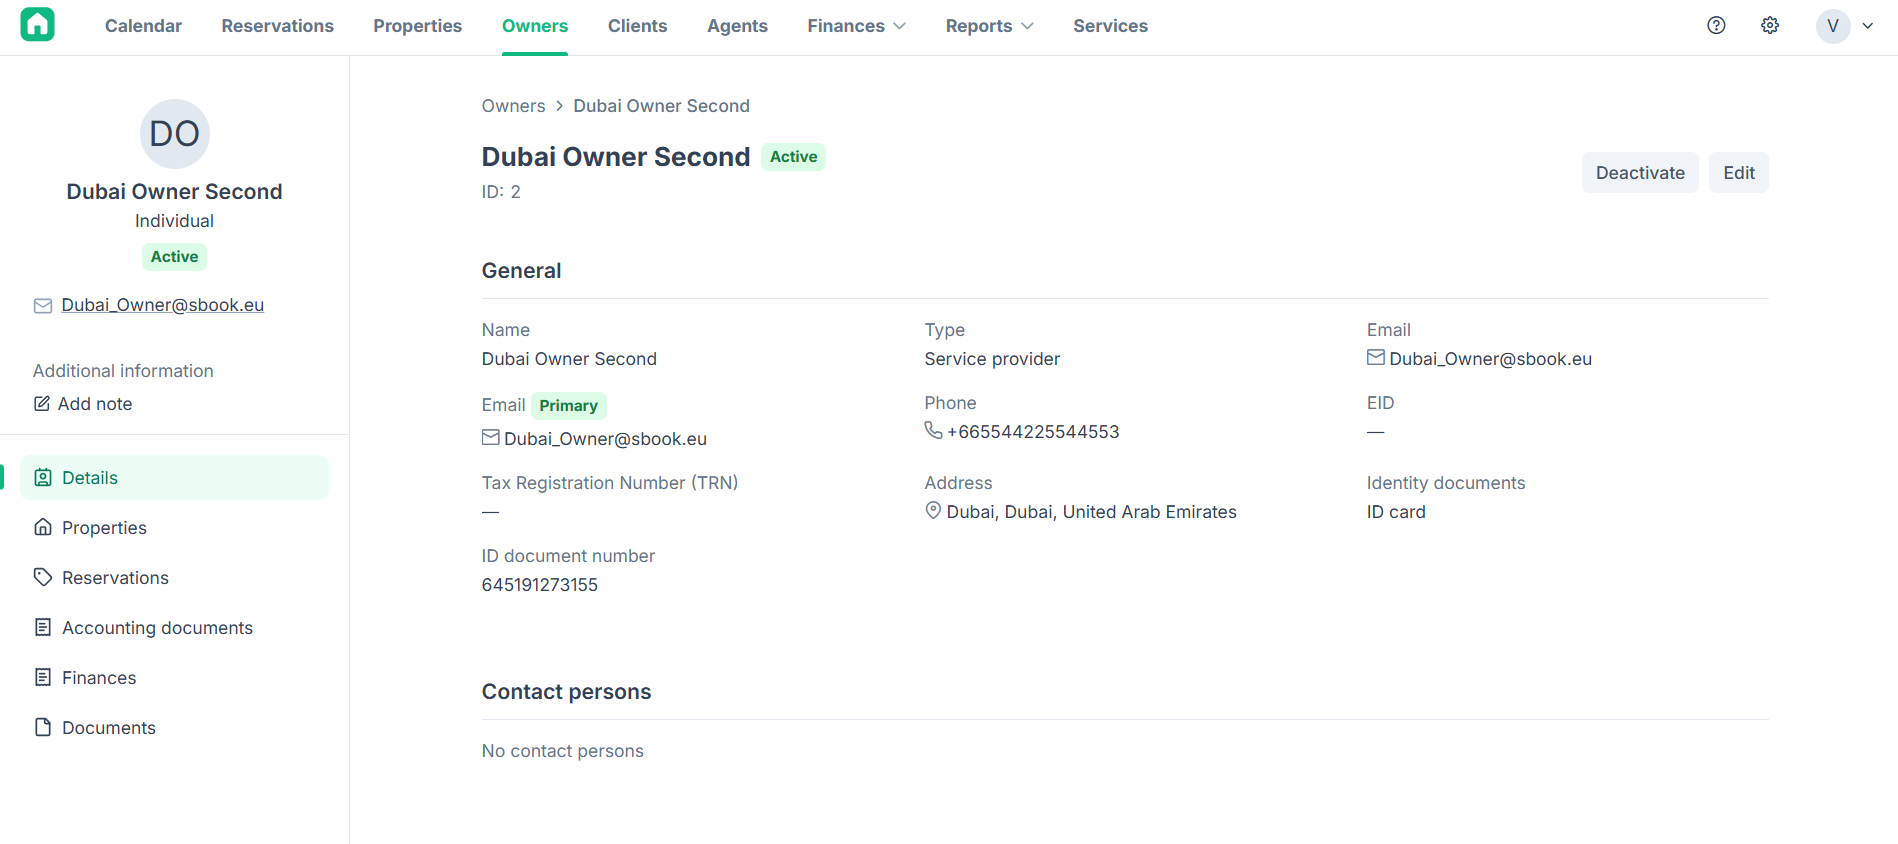Expand the user account chevron

click(x=1867, y=26)
